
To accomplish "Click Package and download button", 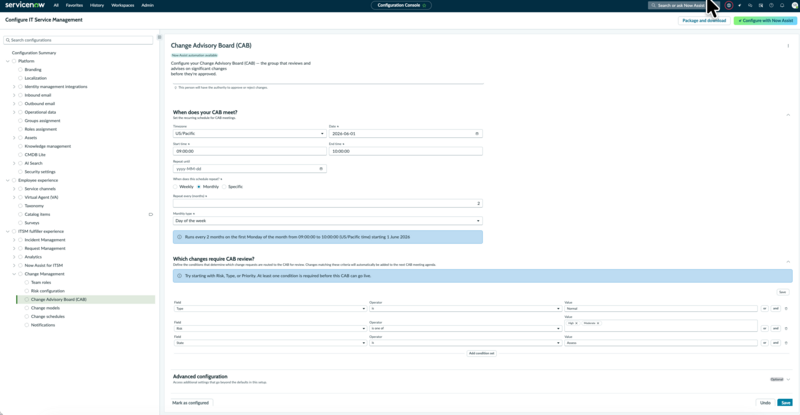I will (704, 20).
